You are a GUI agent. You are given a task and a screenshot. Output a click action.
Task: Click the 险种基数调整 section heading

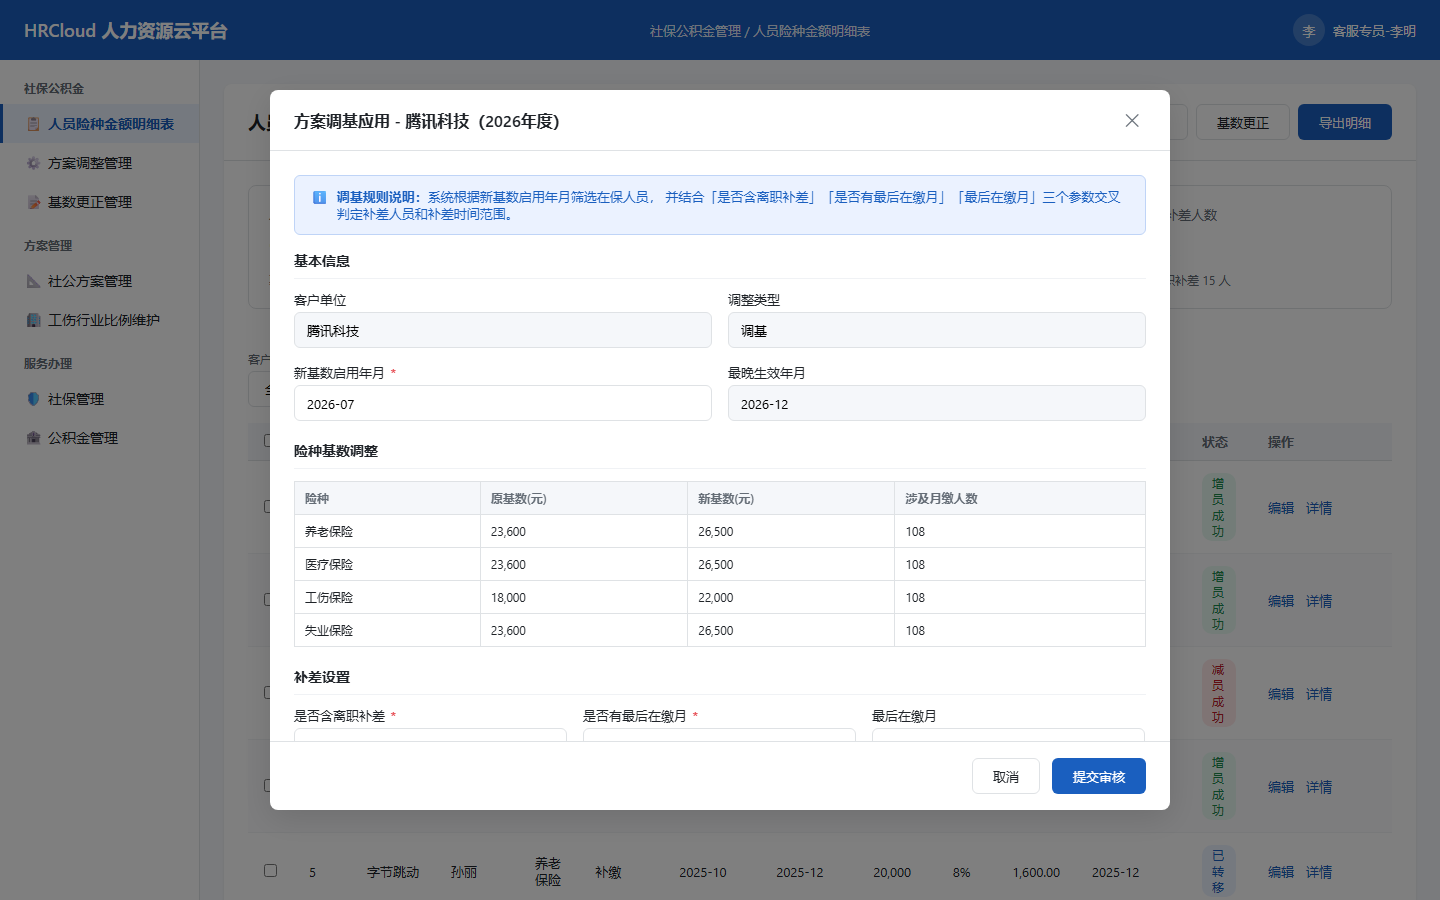[x=336, y=451]
